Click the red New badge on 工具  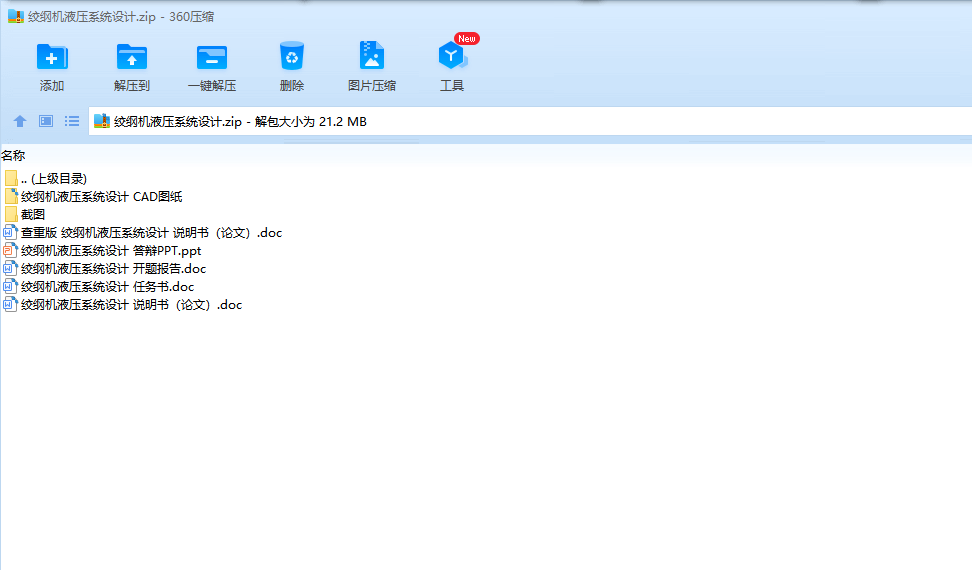click(x=467, y=38)
